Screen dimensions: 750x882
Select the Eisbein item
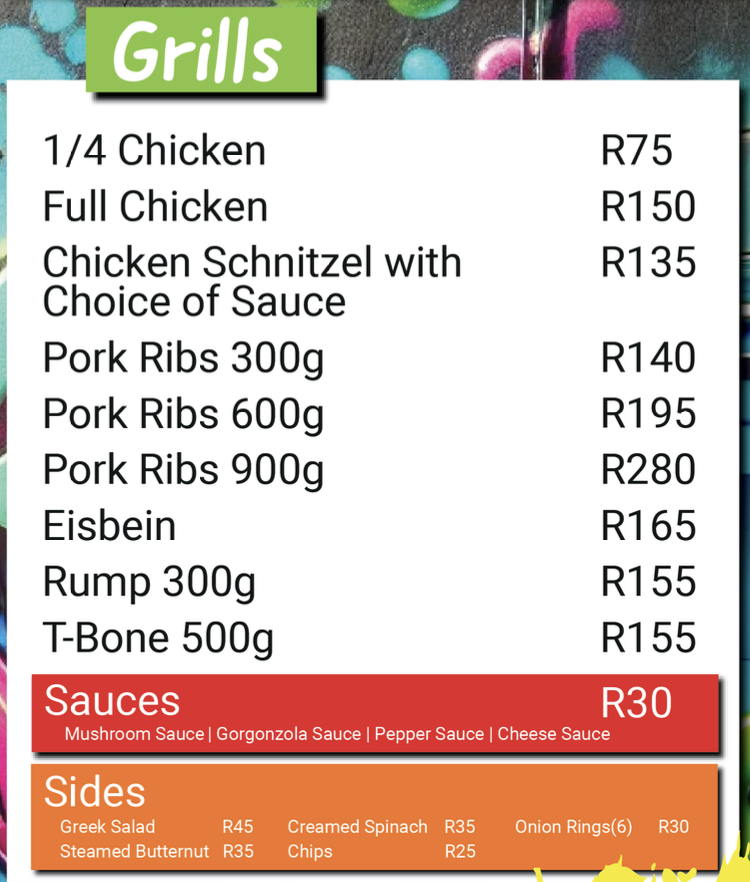pyautogui.click(x=109, y=526)
